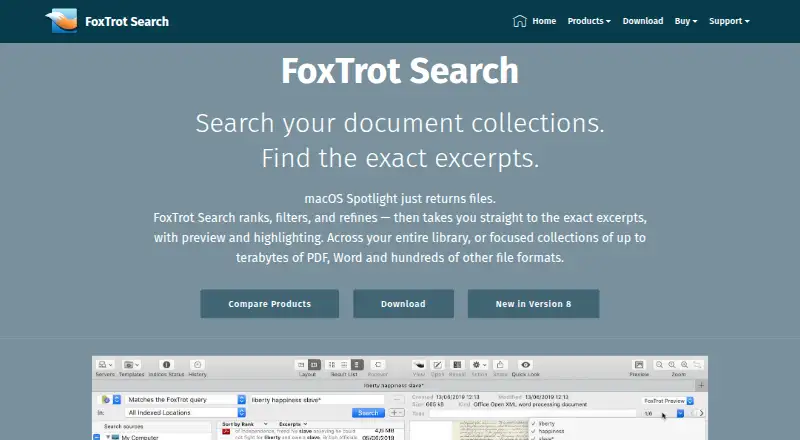Open the Excerpts dropdown
The height and width of the screenshot is (440, 800).
click(293, 424)
